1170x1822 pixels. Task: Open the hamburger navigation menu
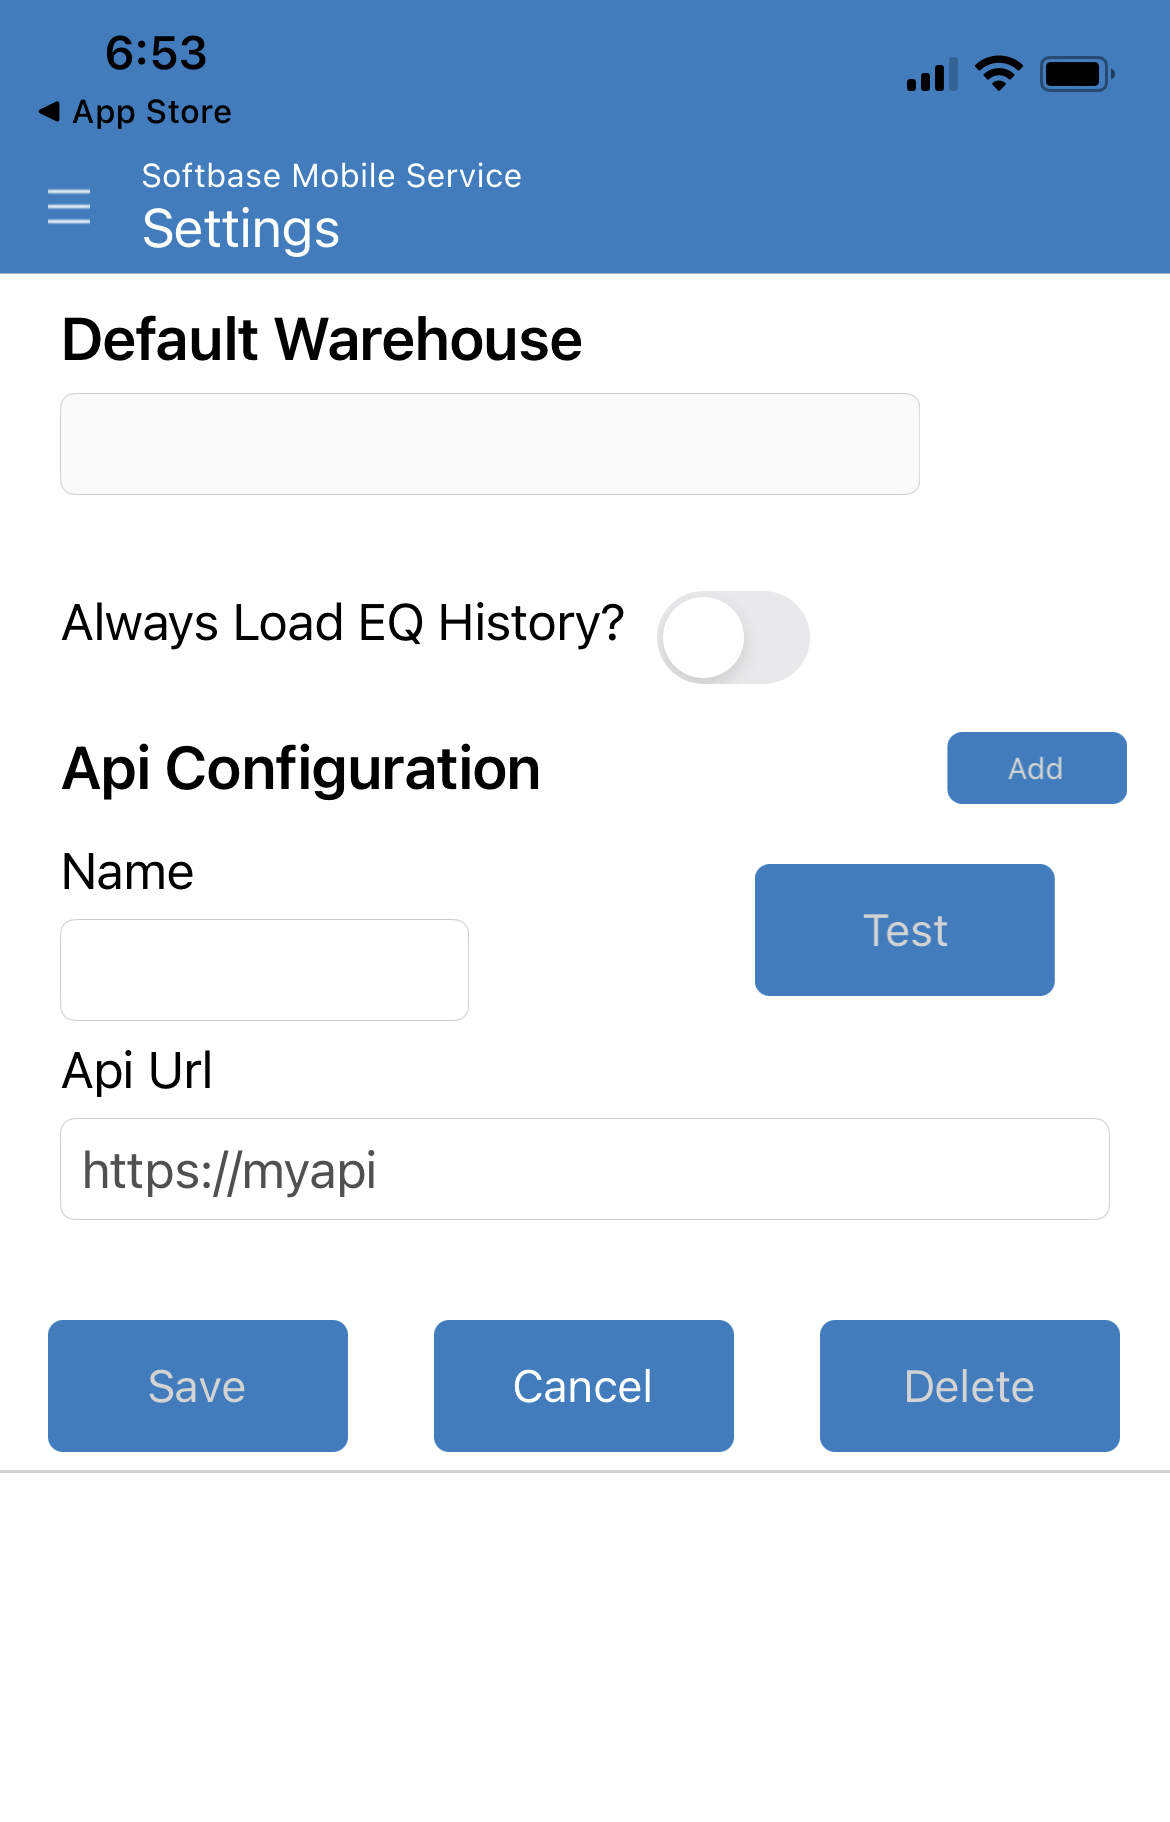click(x=69, y=206)
